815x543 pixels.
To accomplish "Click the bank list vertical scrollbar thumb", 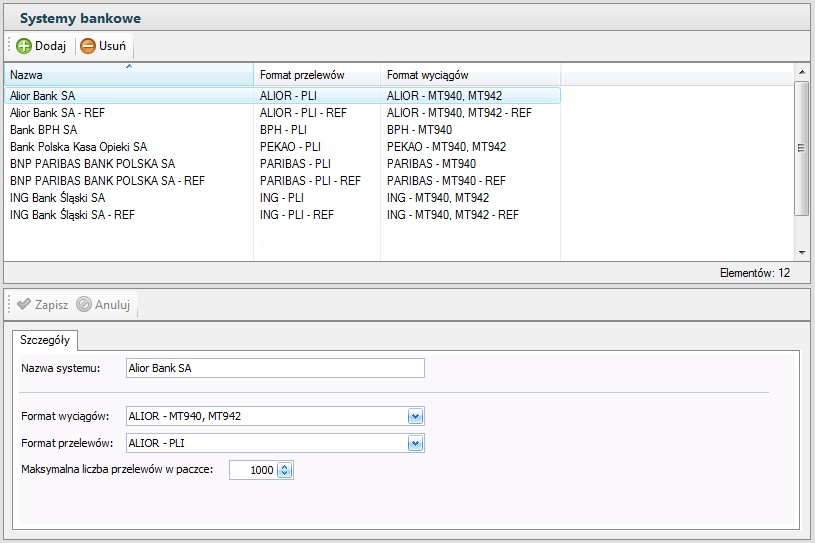I will (x=802, y=148).
